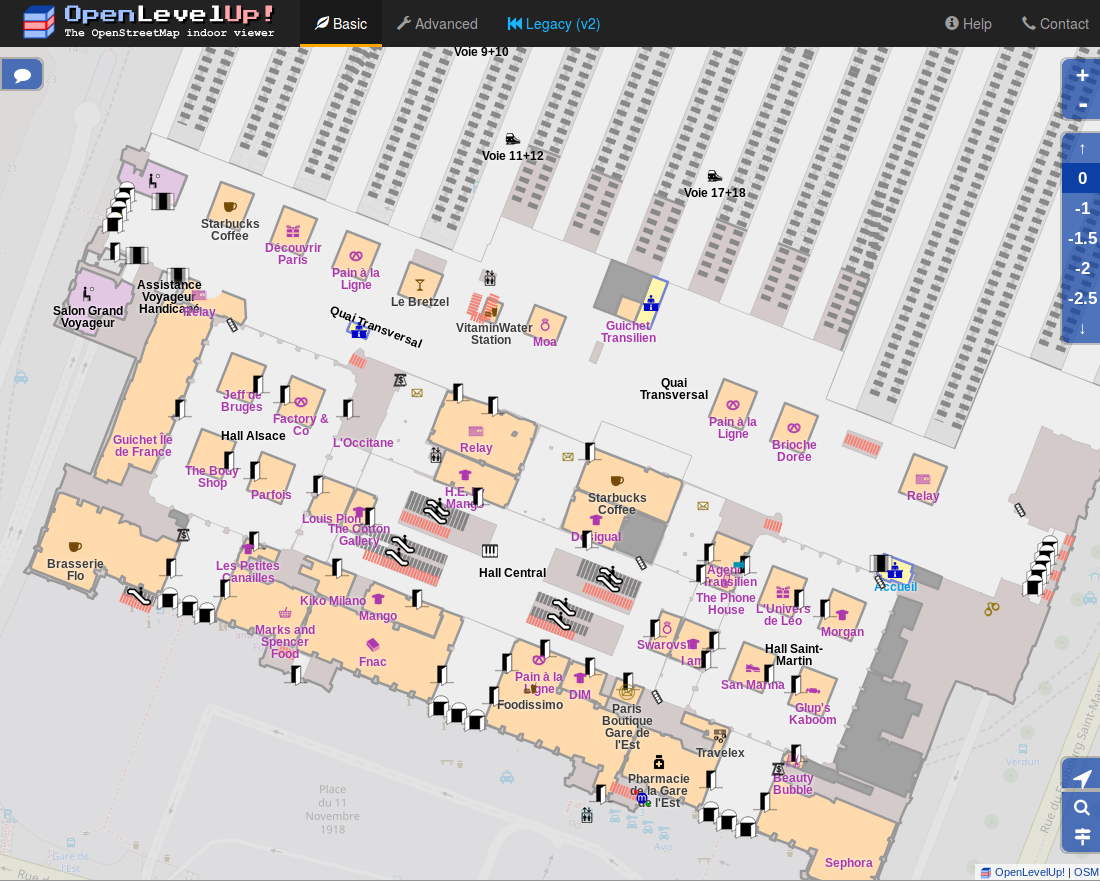Click the Glup's Kaboom candy icon
This screenshot has width=1100, height=881.
tap(812, 691)
